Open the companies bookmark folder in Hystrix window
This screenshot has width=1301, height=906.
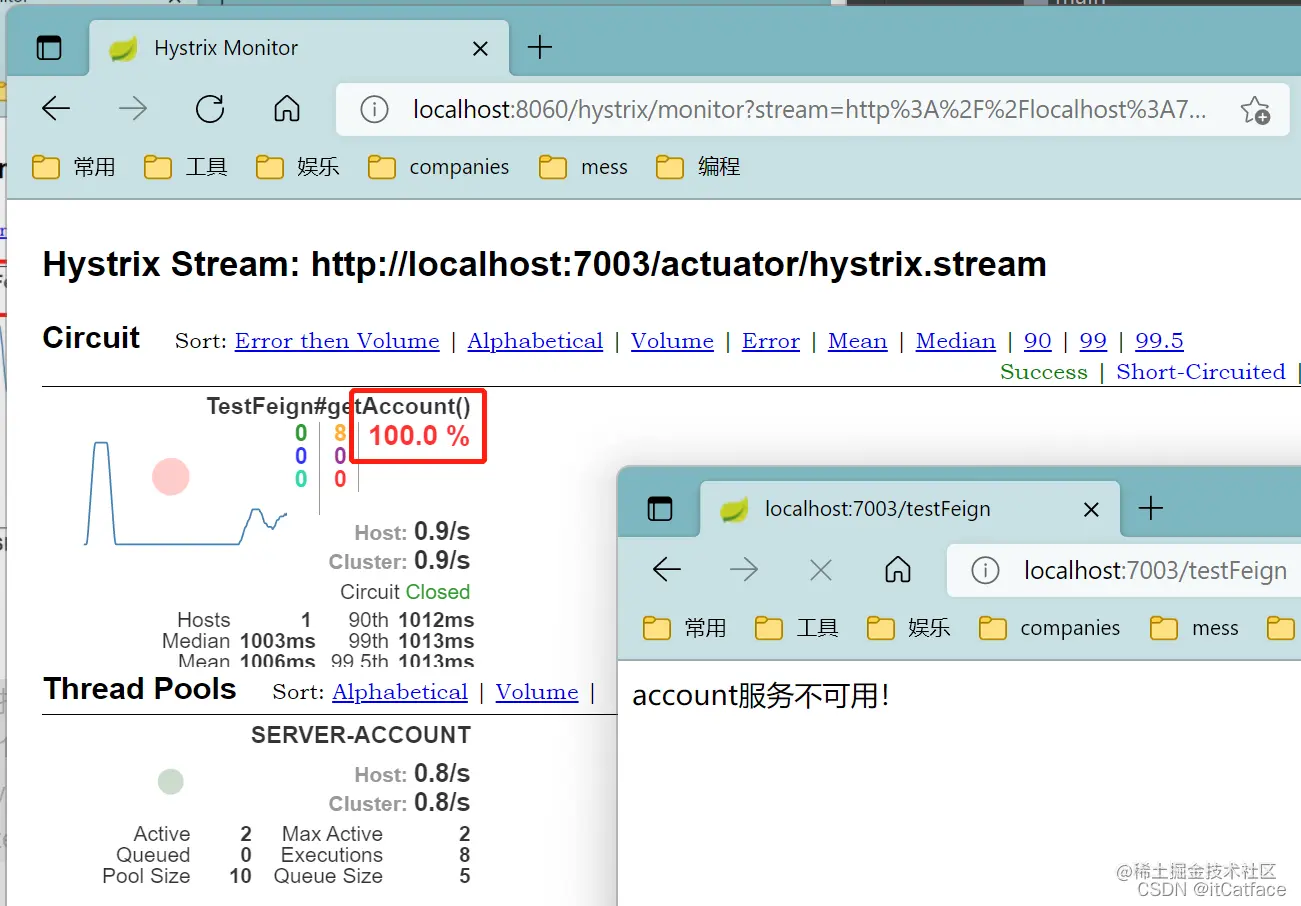[438, 167]
